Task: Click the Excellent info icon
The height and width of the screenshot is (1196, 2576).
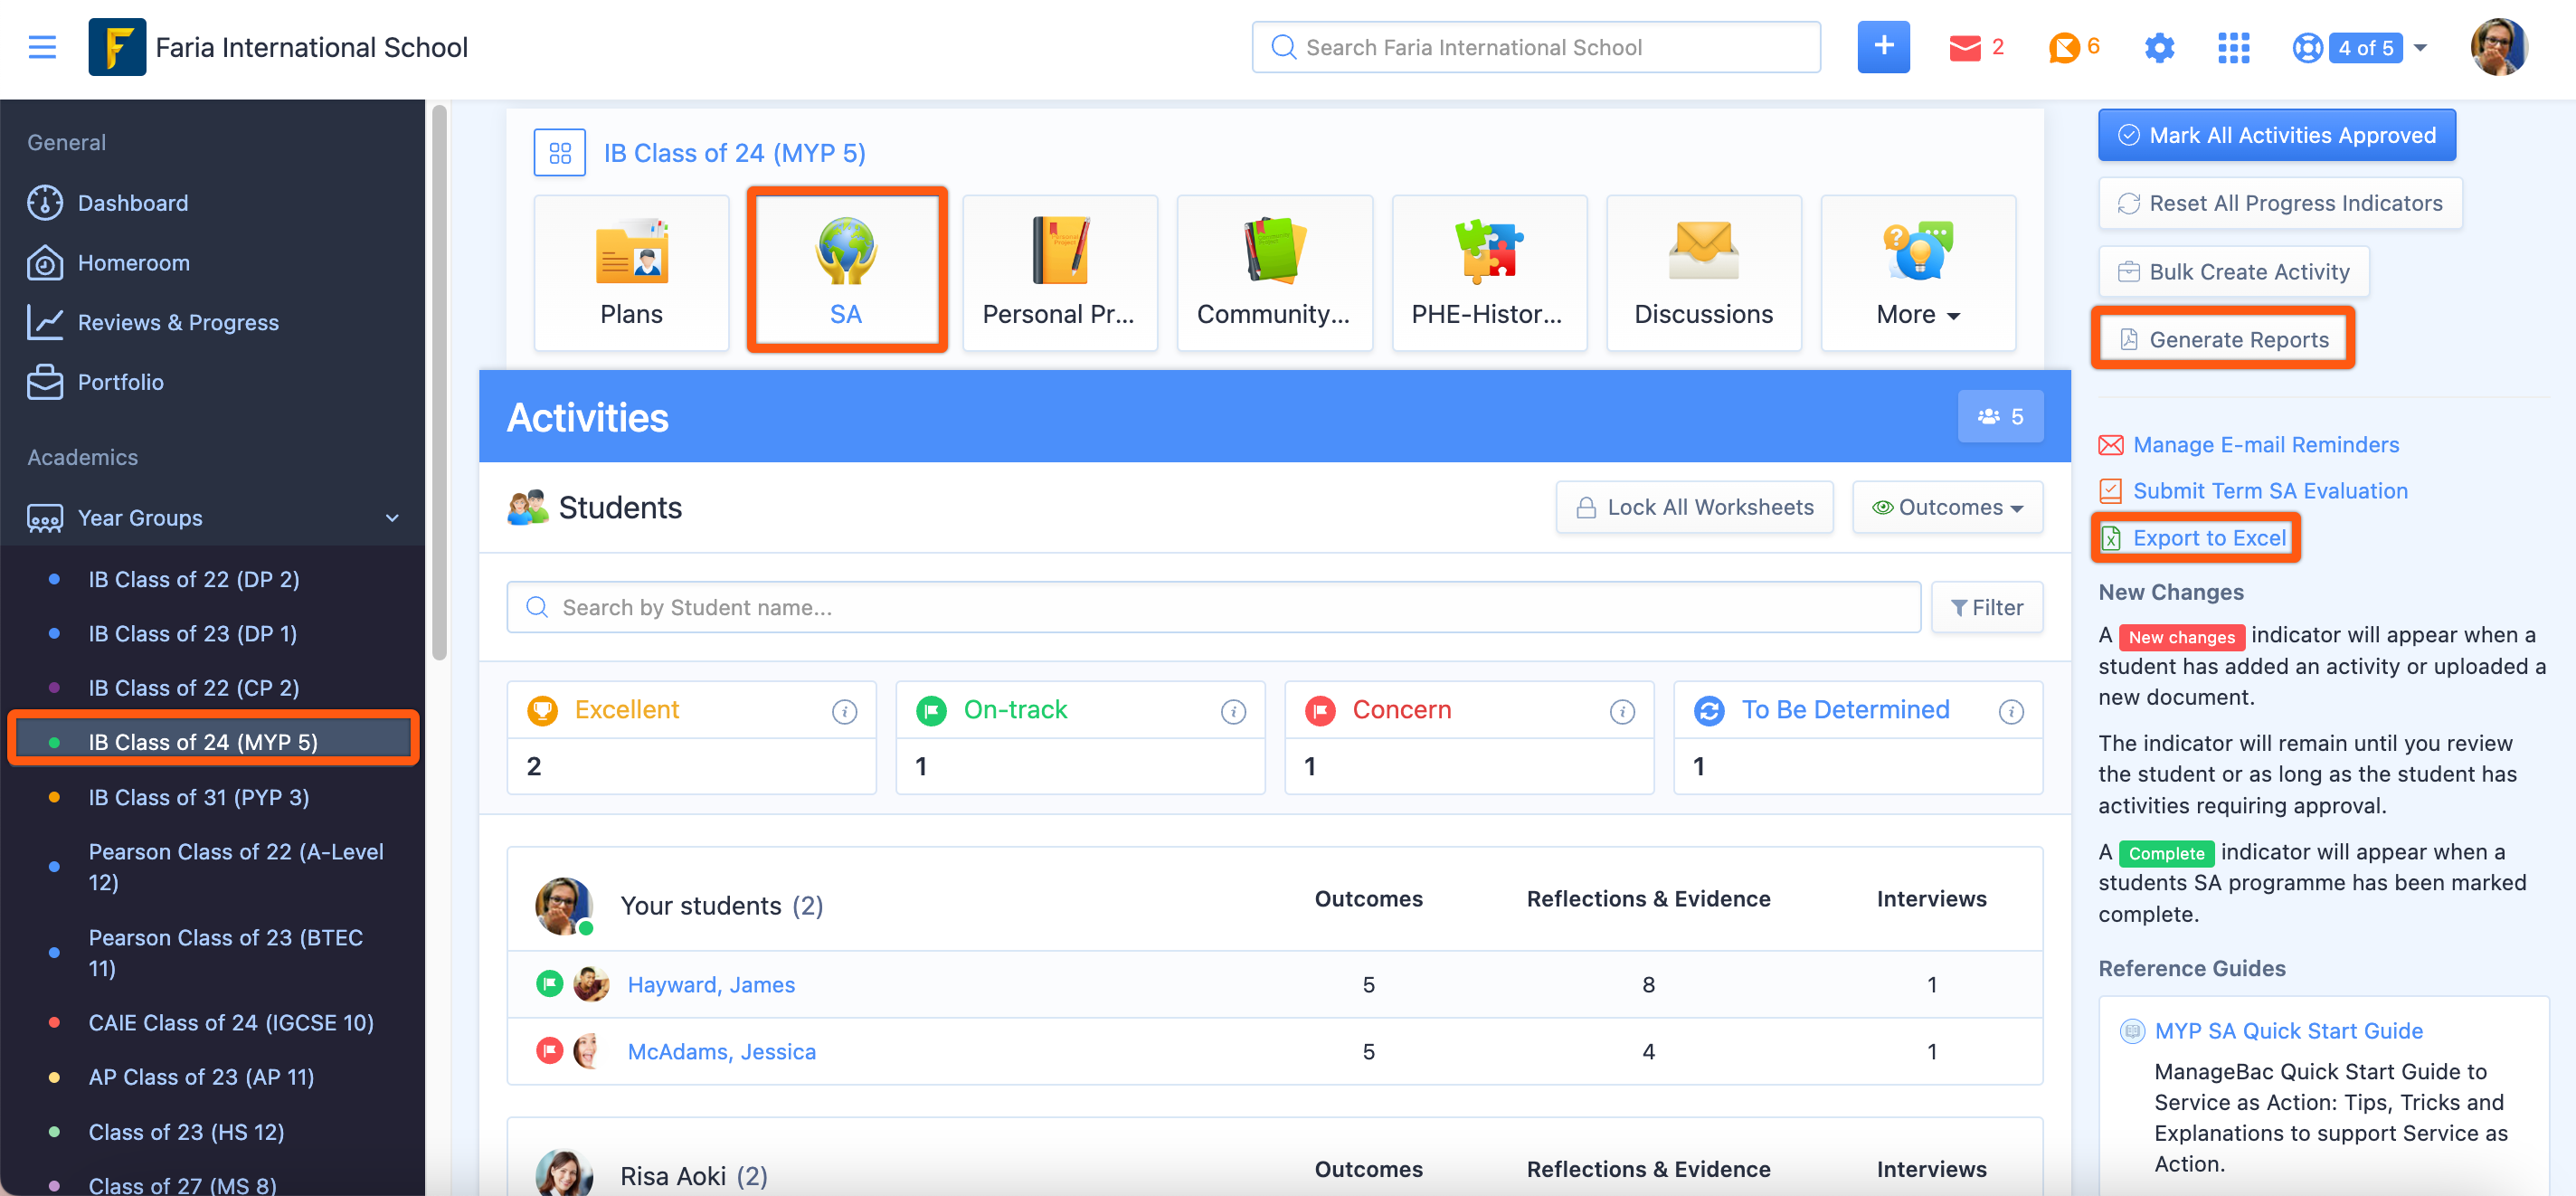Action: [844, 711]
